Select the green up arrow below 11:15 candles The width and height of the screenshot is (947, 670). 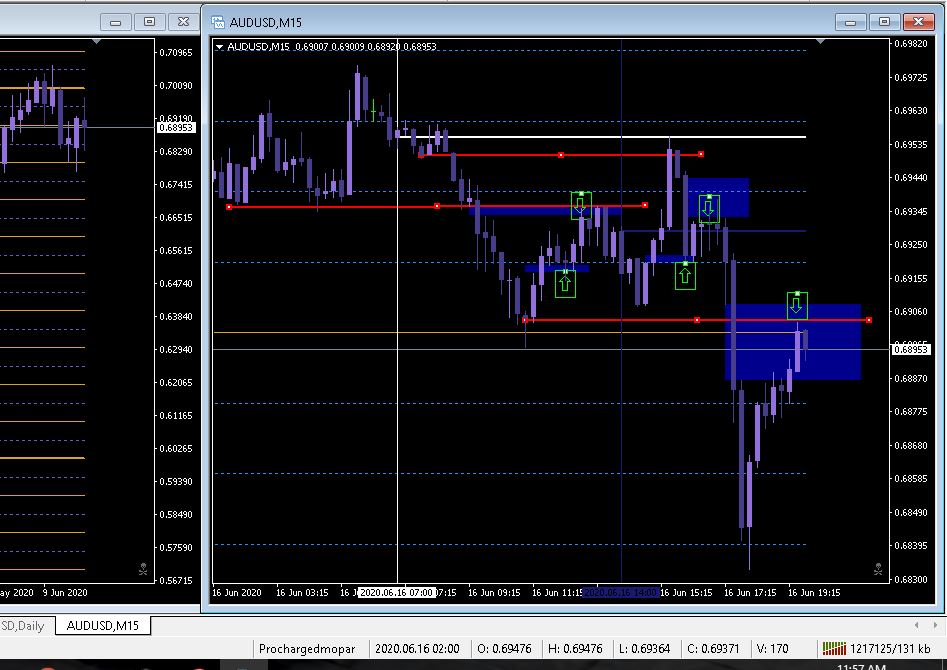[x=565, y=283]
